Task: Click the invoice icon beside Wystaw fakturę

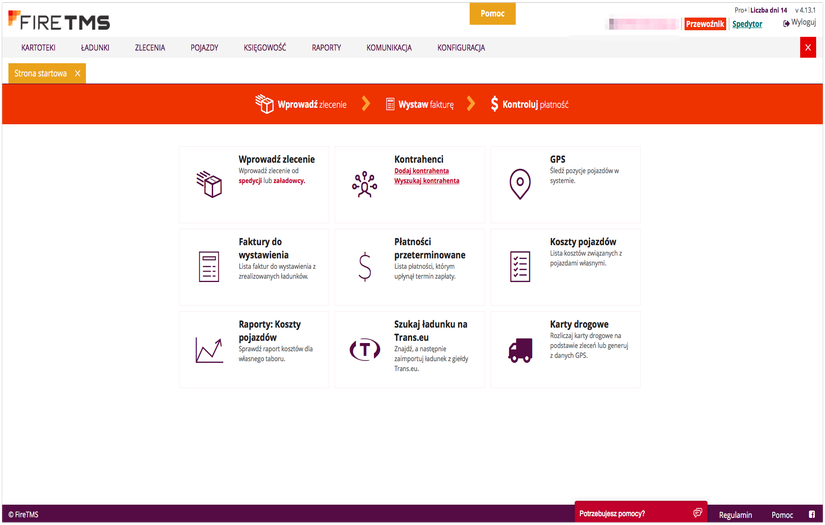Action: point(390,104)
